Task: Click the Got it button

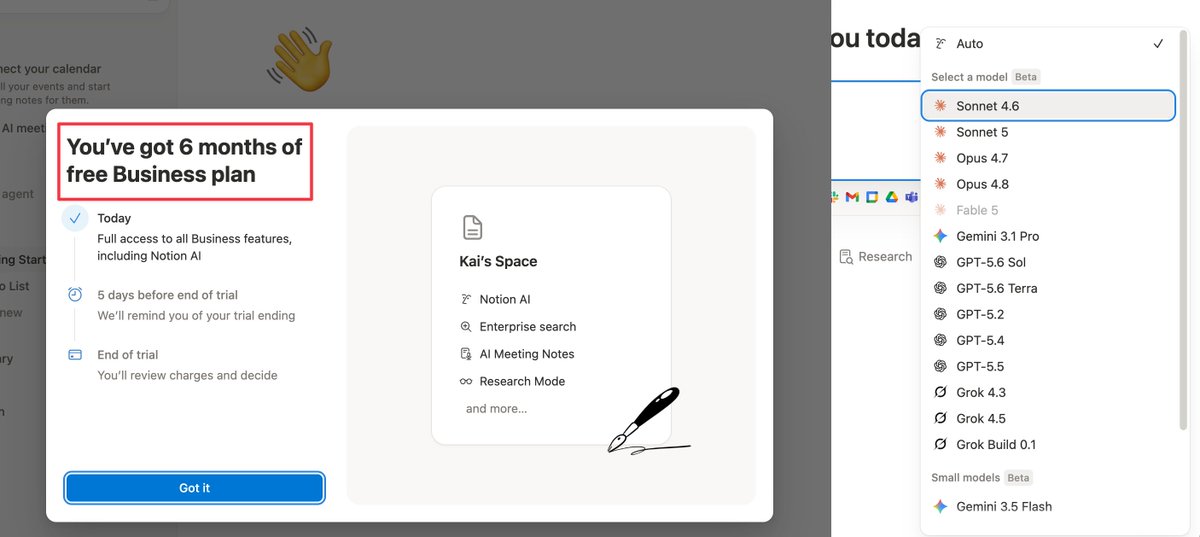Action: click(x=194, y=488)
